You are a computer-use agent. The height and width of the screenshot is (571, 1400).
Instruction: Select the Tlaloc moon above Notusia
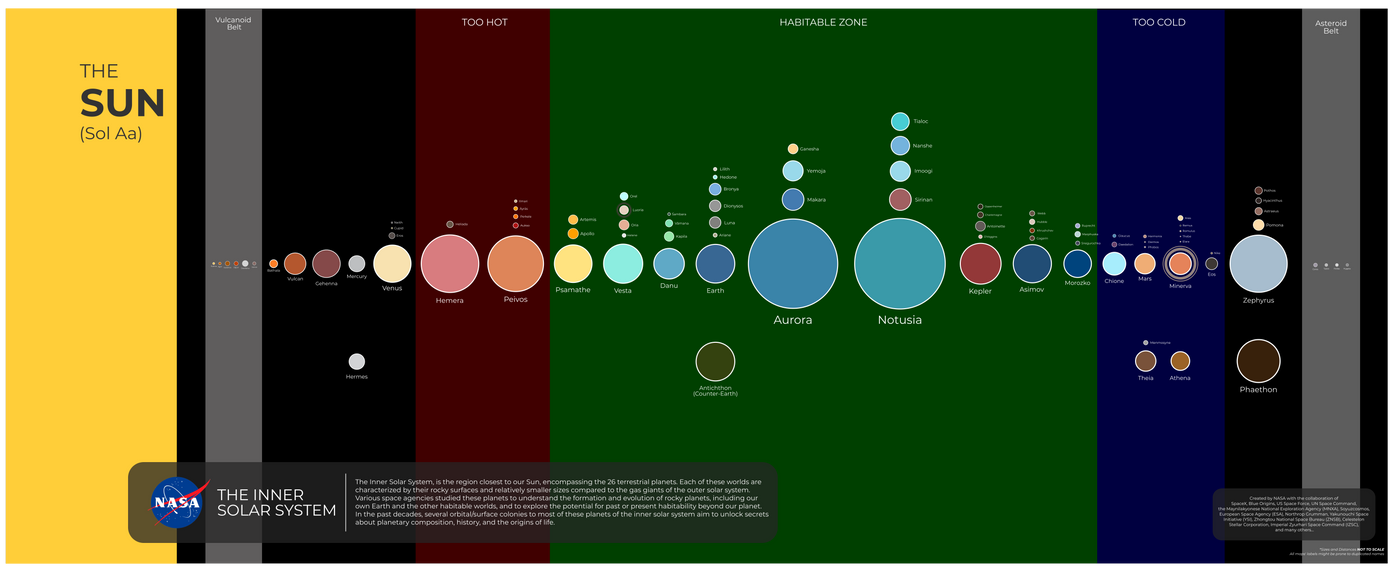click(900, 121)
